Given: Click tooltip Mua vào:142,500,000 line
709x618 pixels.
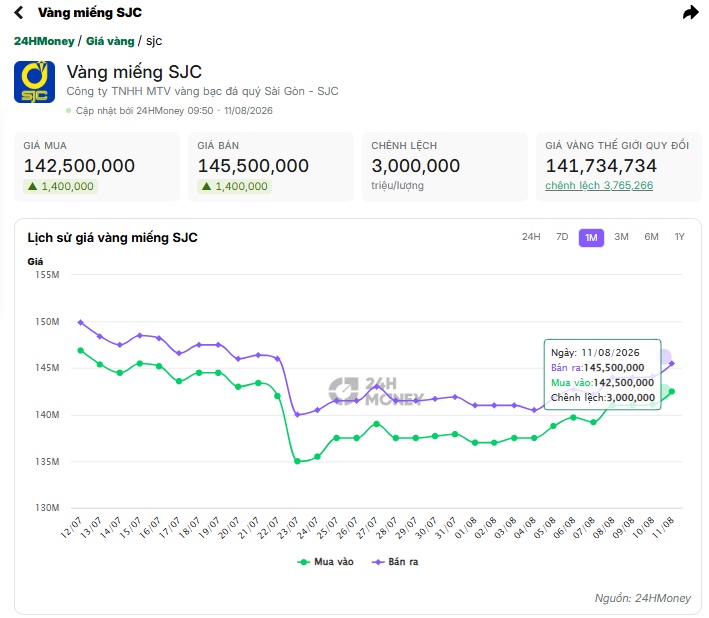Looking at the screenshot, I should click(x=602, y=382).
